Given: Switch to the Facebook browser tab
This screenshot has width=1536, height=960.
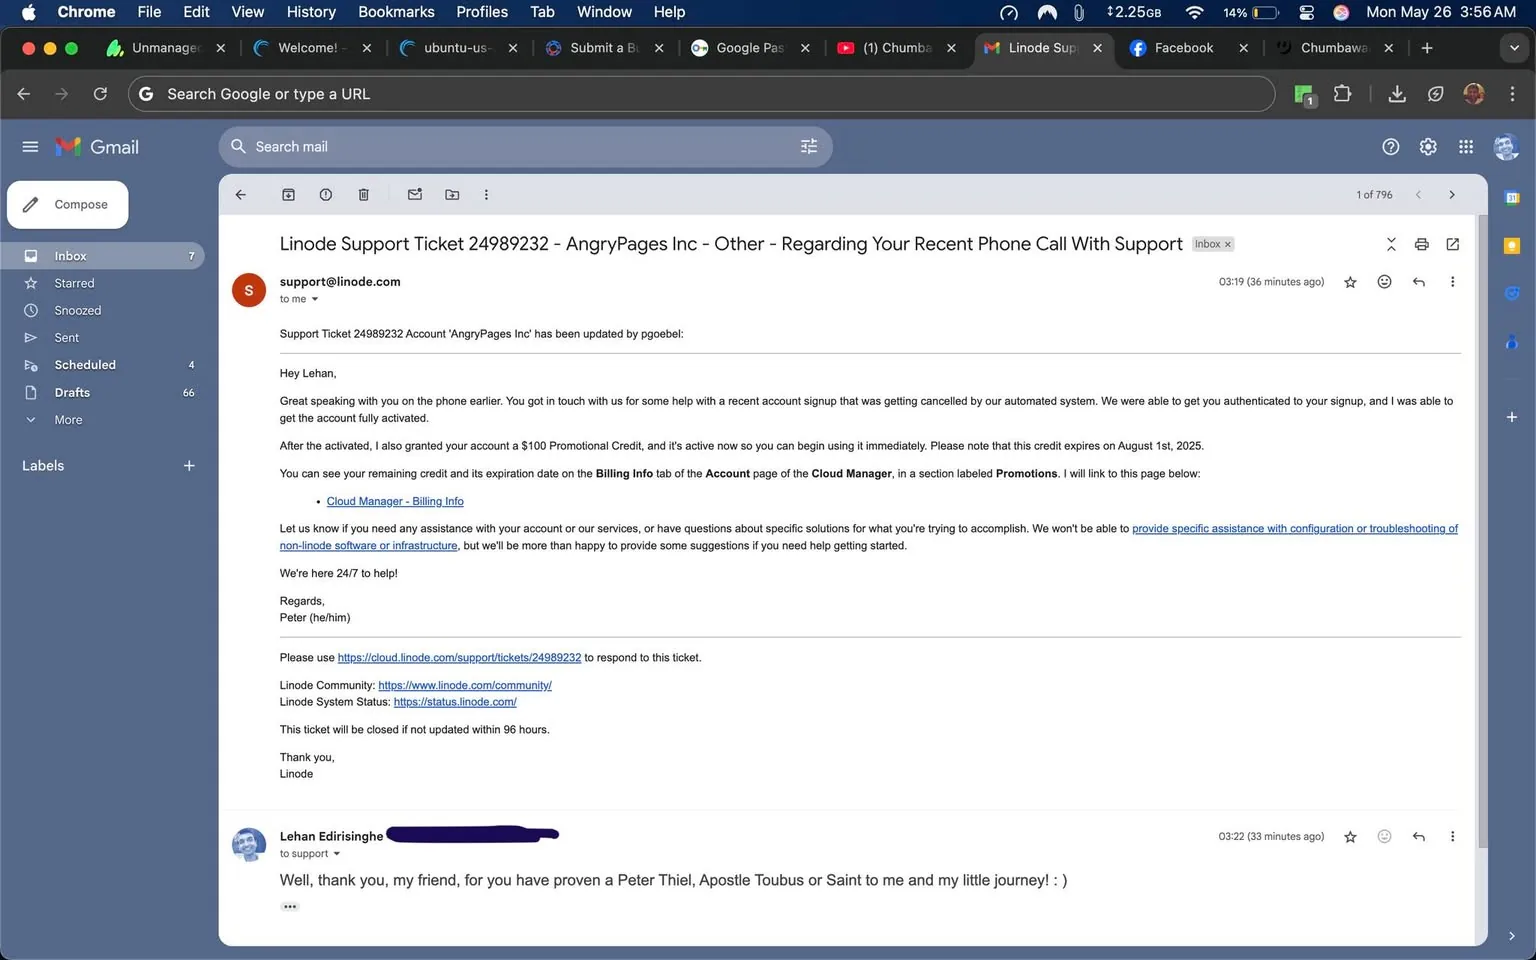Looking at the screenshot, I should (x=1184, y=47).
